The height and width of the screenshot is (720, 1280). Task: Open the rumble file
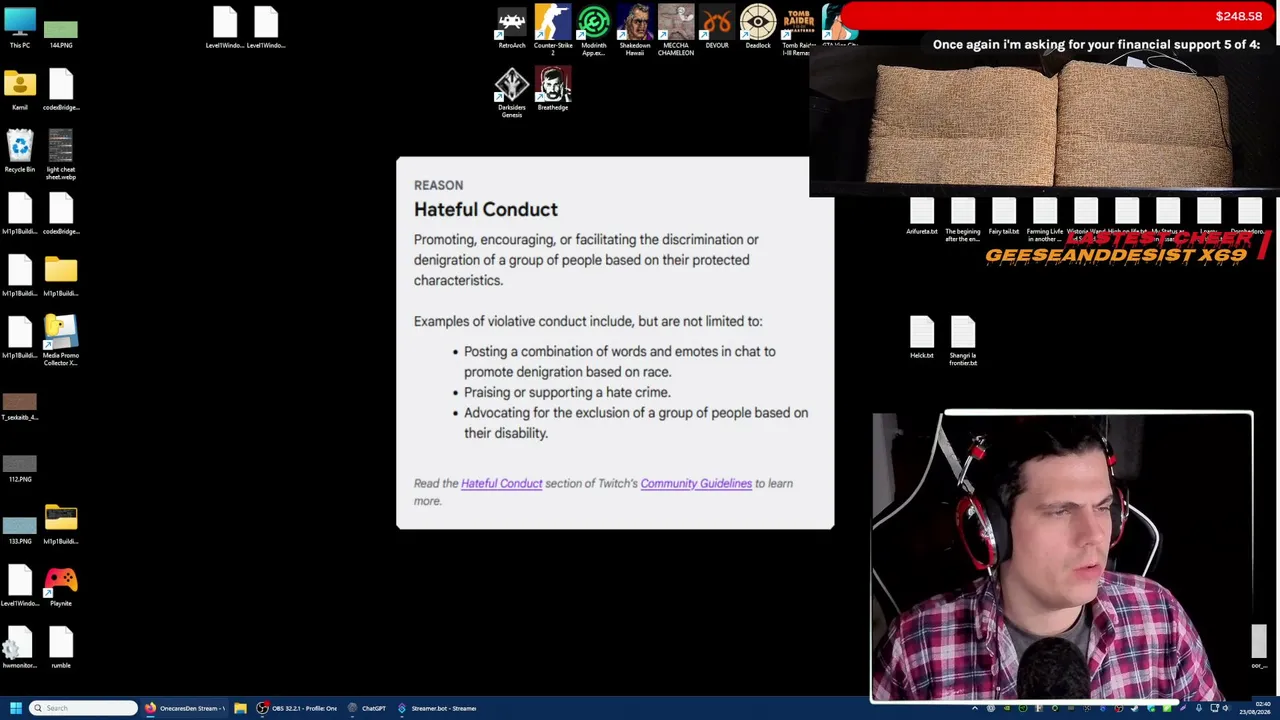point(61,647)
